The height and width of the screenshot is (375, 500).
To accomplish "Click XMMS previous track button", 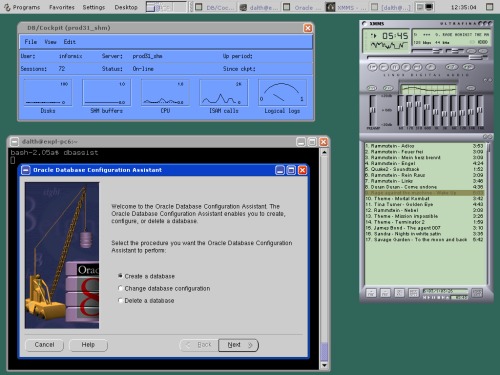I will click(x=373, y=67).
